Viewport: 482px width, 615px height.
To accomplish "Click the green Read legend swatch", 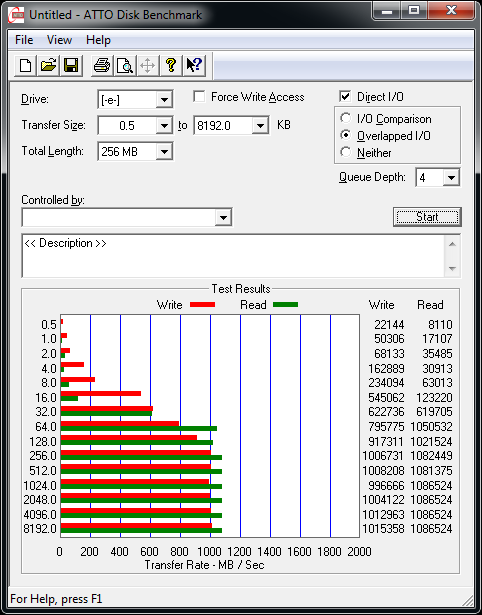I will click(286, 305).
